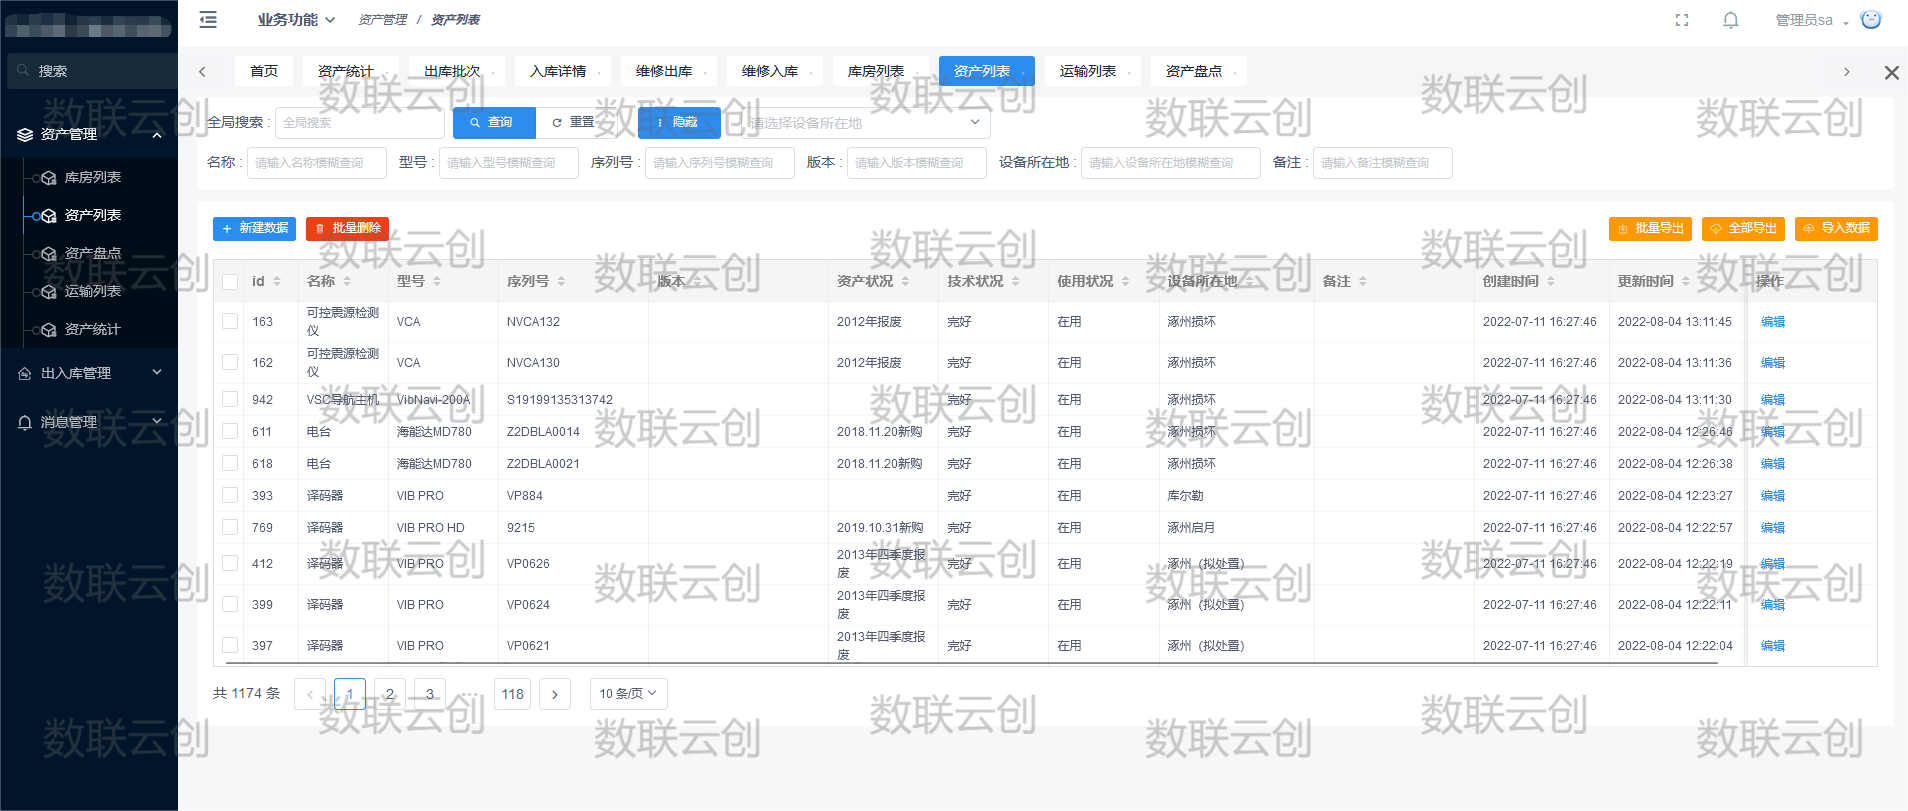This screenshot has height=811, width=1908.
Task: Switch to 入库详情 tab
Action: click(x=562, y=71)
